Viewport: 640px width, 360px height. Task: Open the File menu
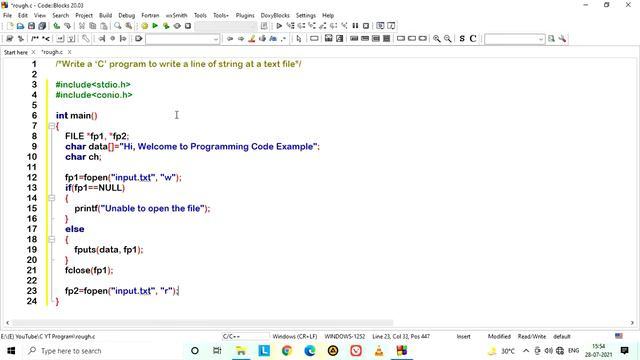pyautogui.click(x=7, y=16)
